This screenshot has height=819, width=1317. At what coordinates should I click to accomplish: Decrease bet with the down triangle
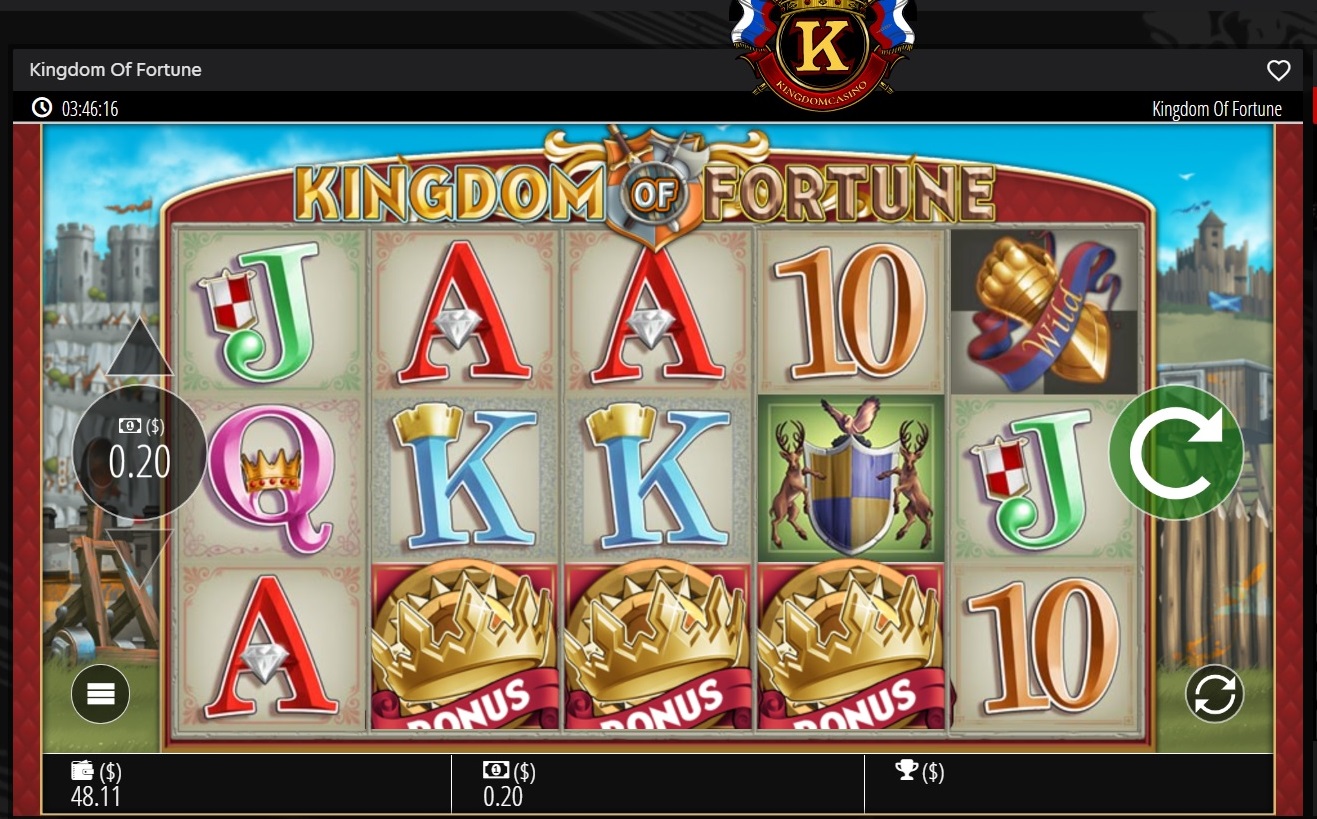pyautogui.click(x=140, y=557)
